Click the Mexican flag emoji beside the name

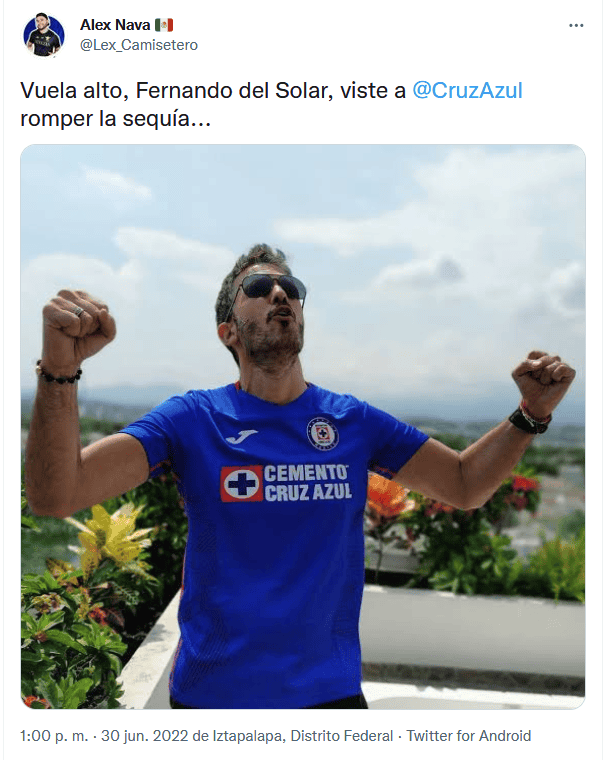coord(164,25)
